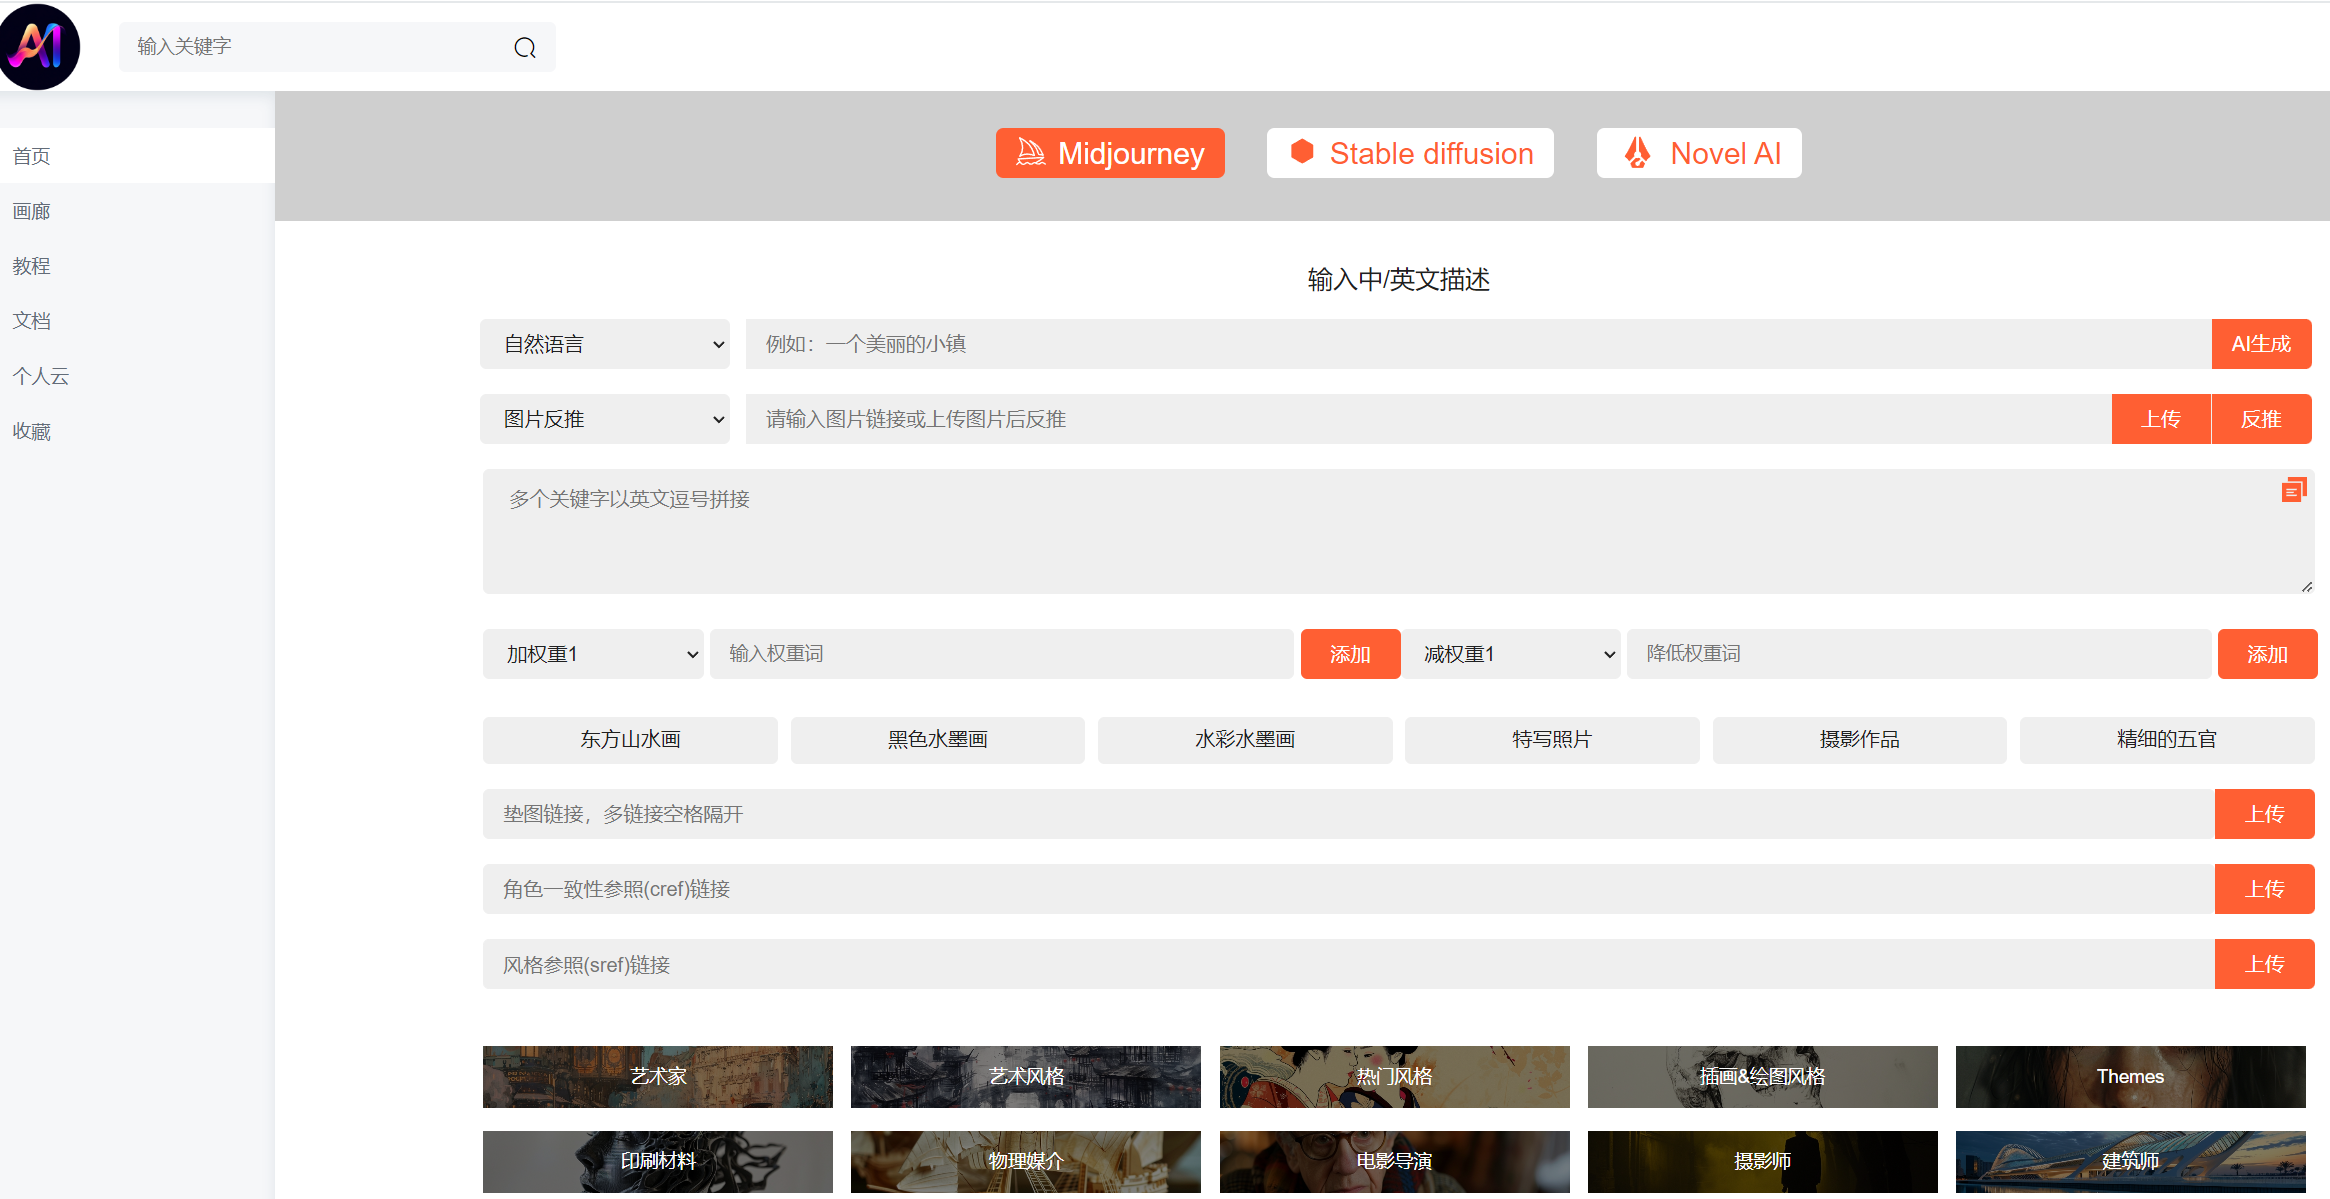Focus the top keyword search box

tap(337, 47)
